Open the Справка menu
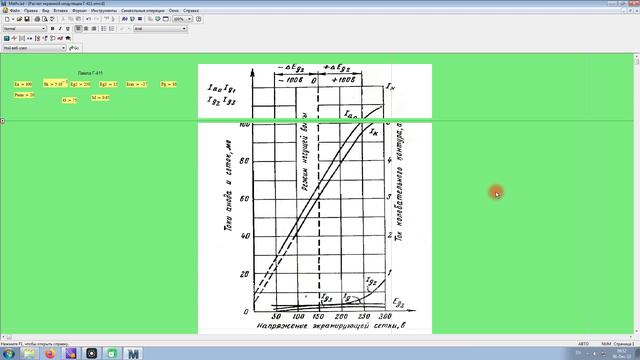 tap(191, 10)
